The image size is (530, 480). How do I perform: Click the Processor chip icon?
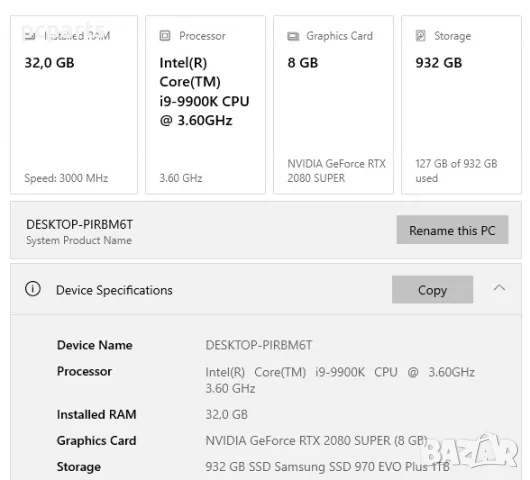pos(165,35)
